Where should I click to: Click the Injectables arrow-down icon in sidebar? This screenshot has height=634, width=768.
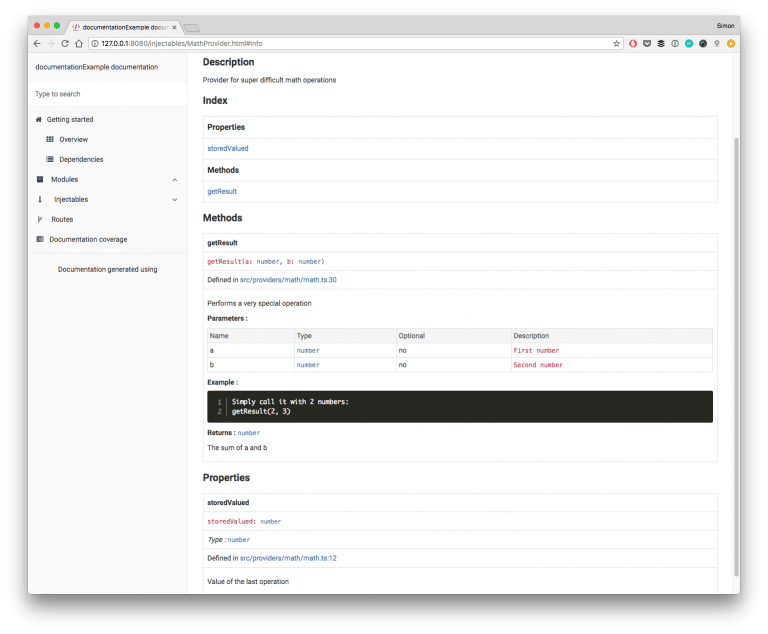[40, 200]
